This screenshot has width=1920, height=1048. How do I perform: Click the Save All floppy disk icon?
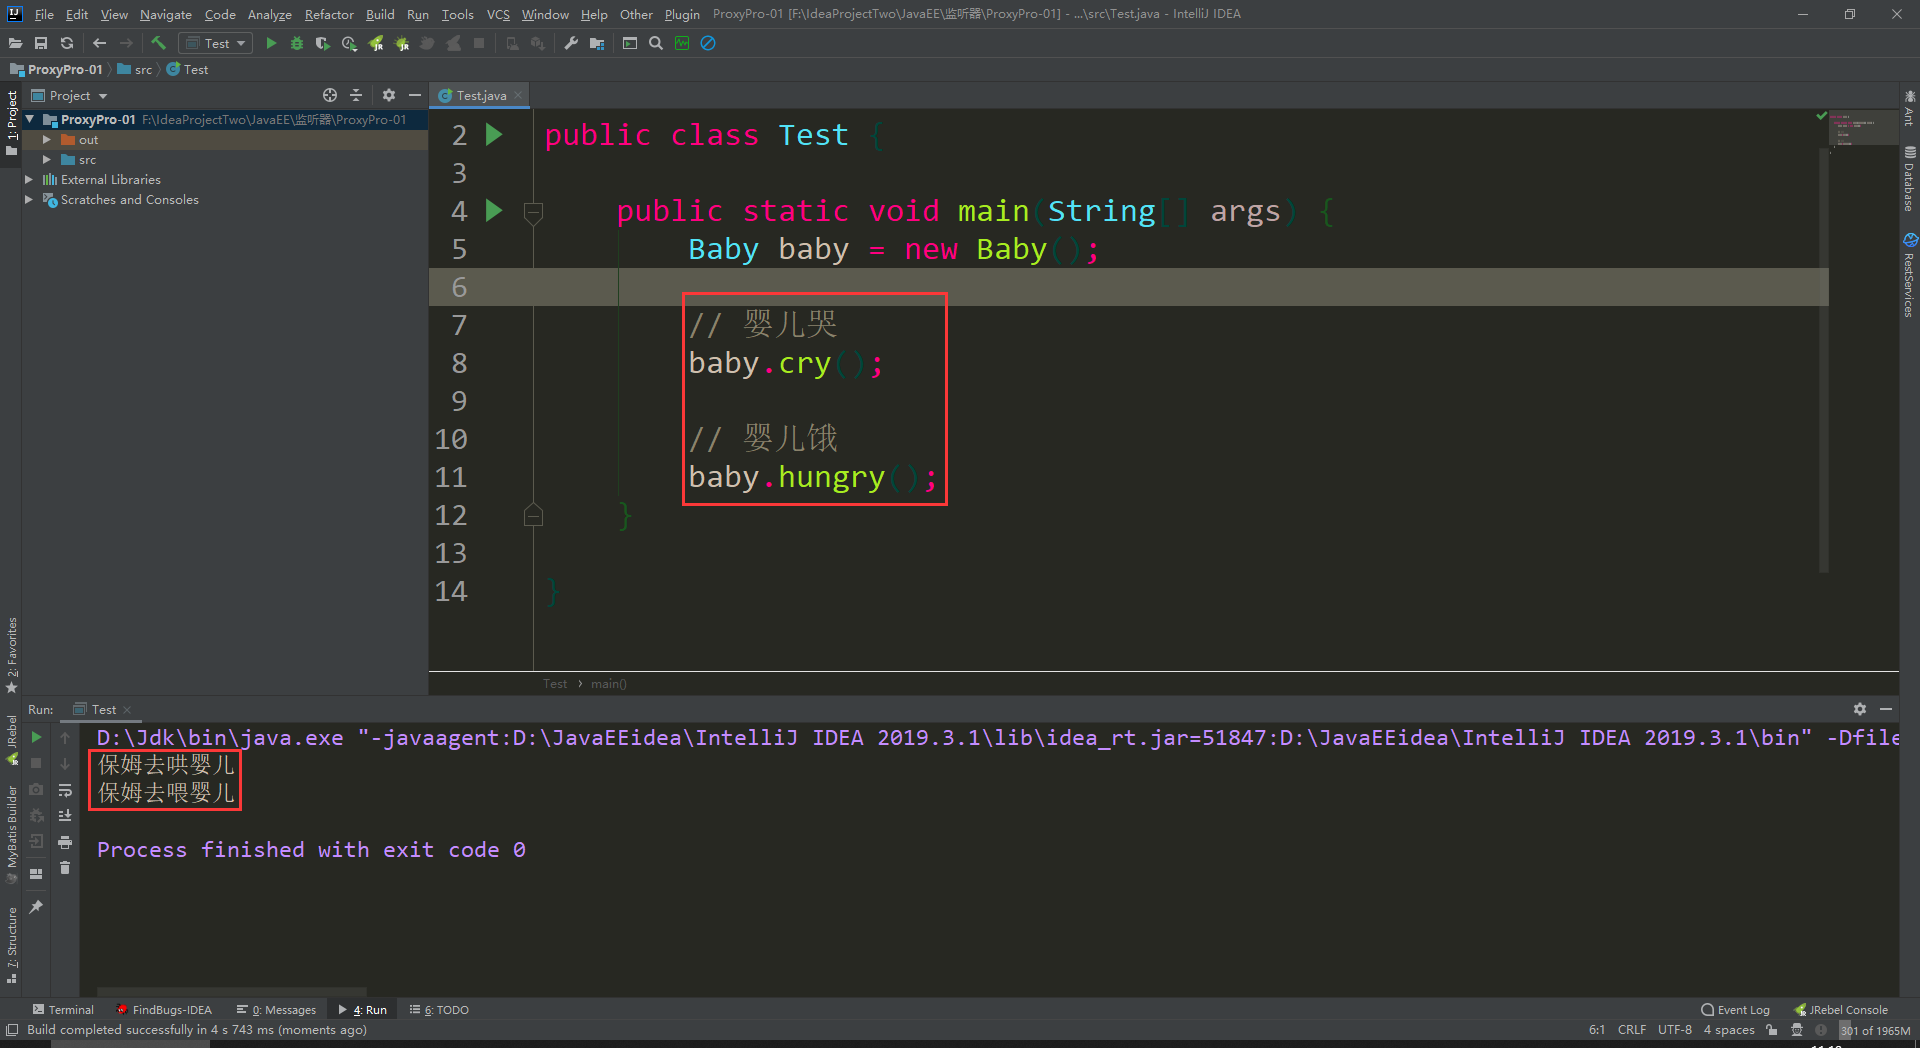click(x=41, y=43)
